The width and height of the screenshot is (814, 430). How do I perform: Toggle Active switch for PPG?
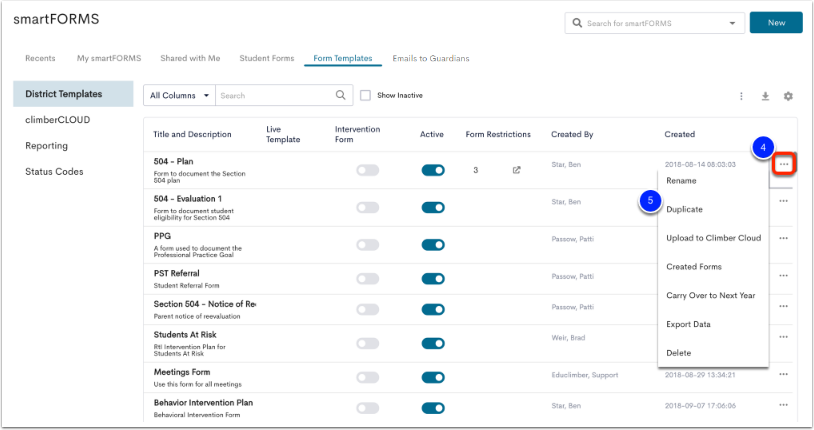[x=433, y=245]
